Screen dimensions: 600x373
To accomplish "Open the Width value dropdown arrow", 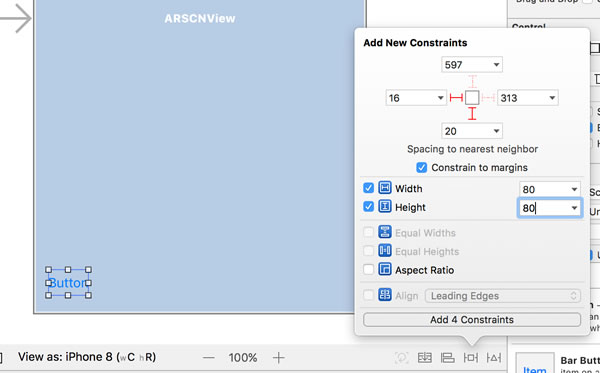I will coord(574,189).
